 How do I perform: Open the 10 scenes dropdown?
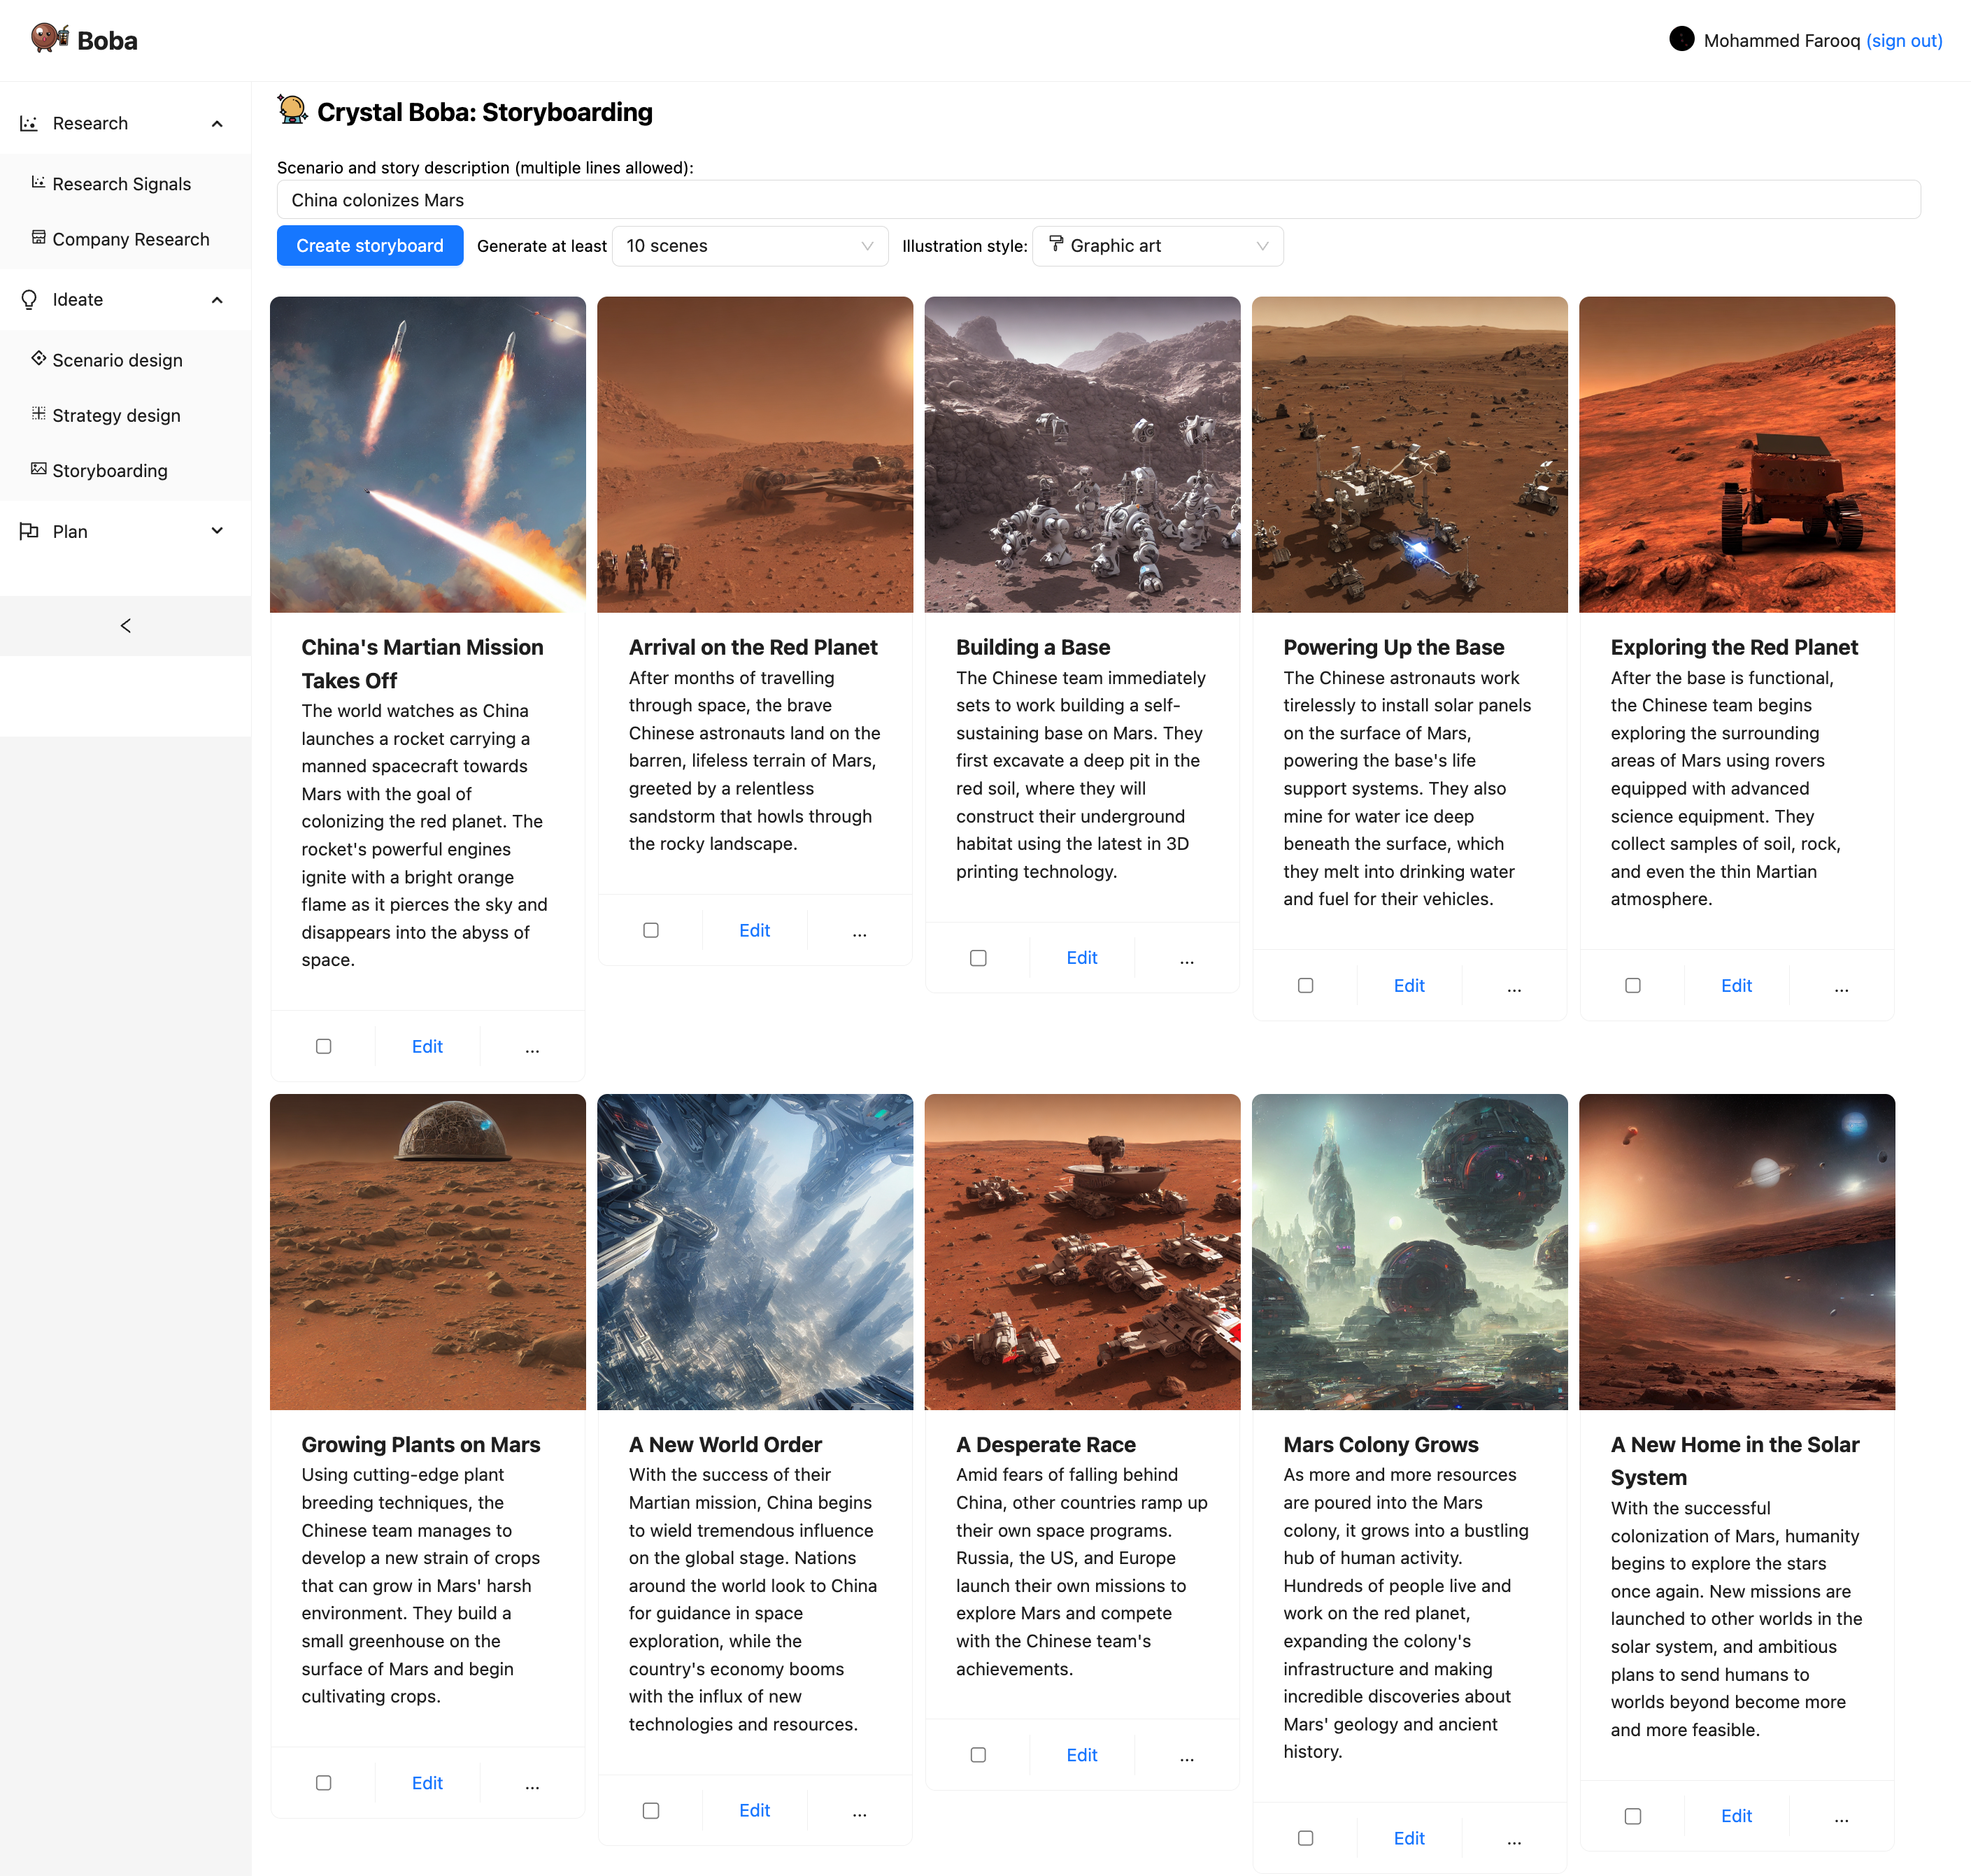(749, 246)
